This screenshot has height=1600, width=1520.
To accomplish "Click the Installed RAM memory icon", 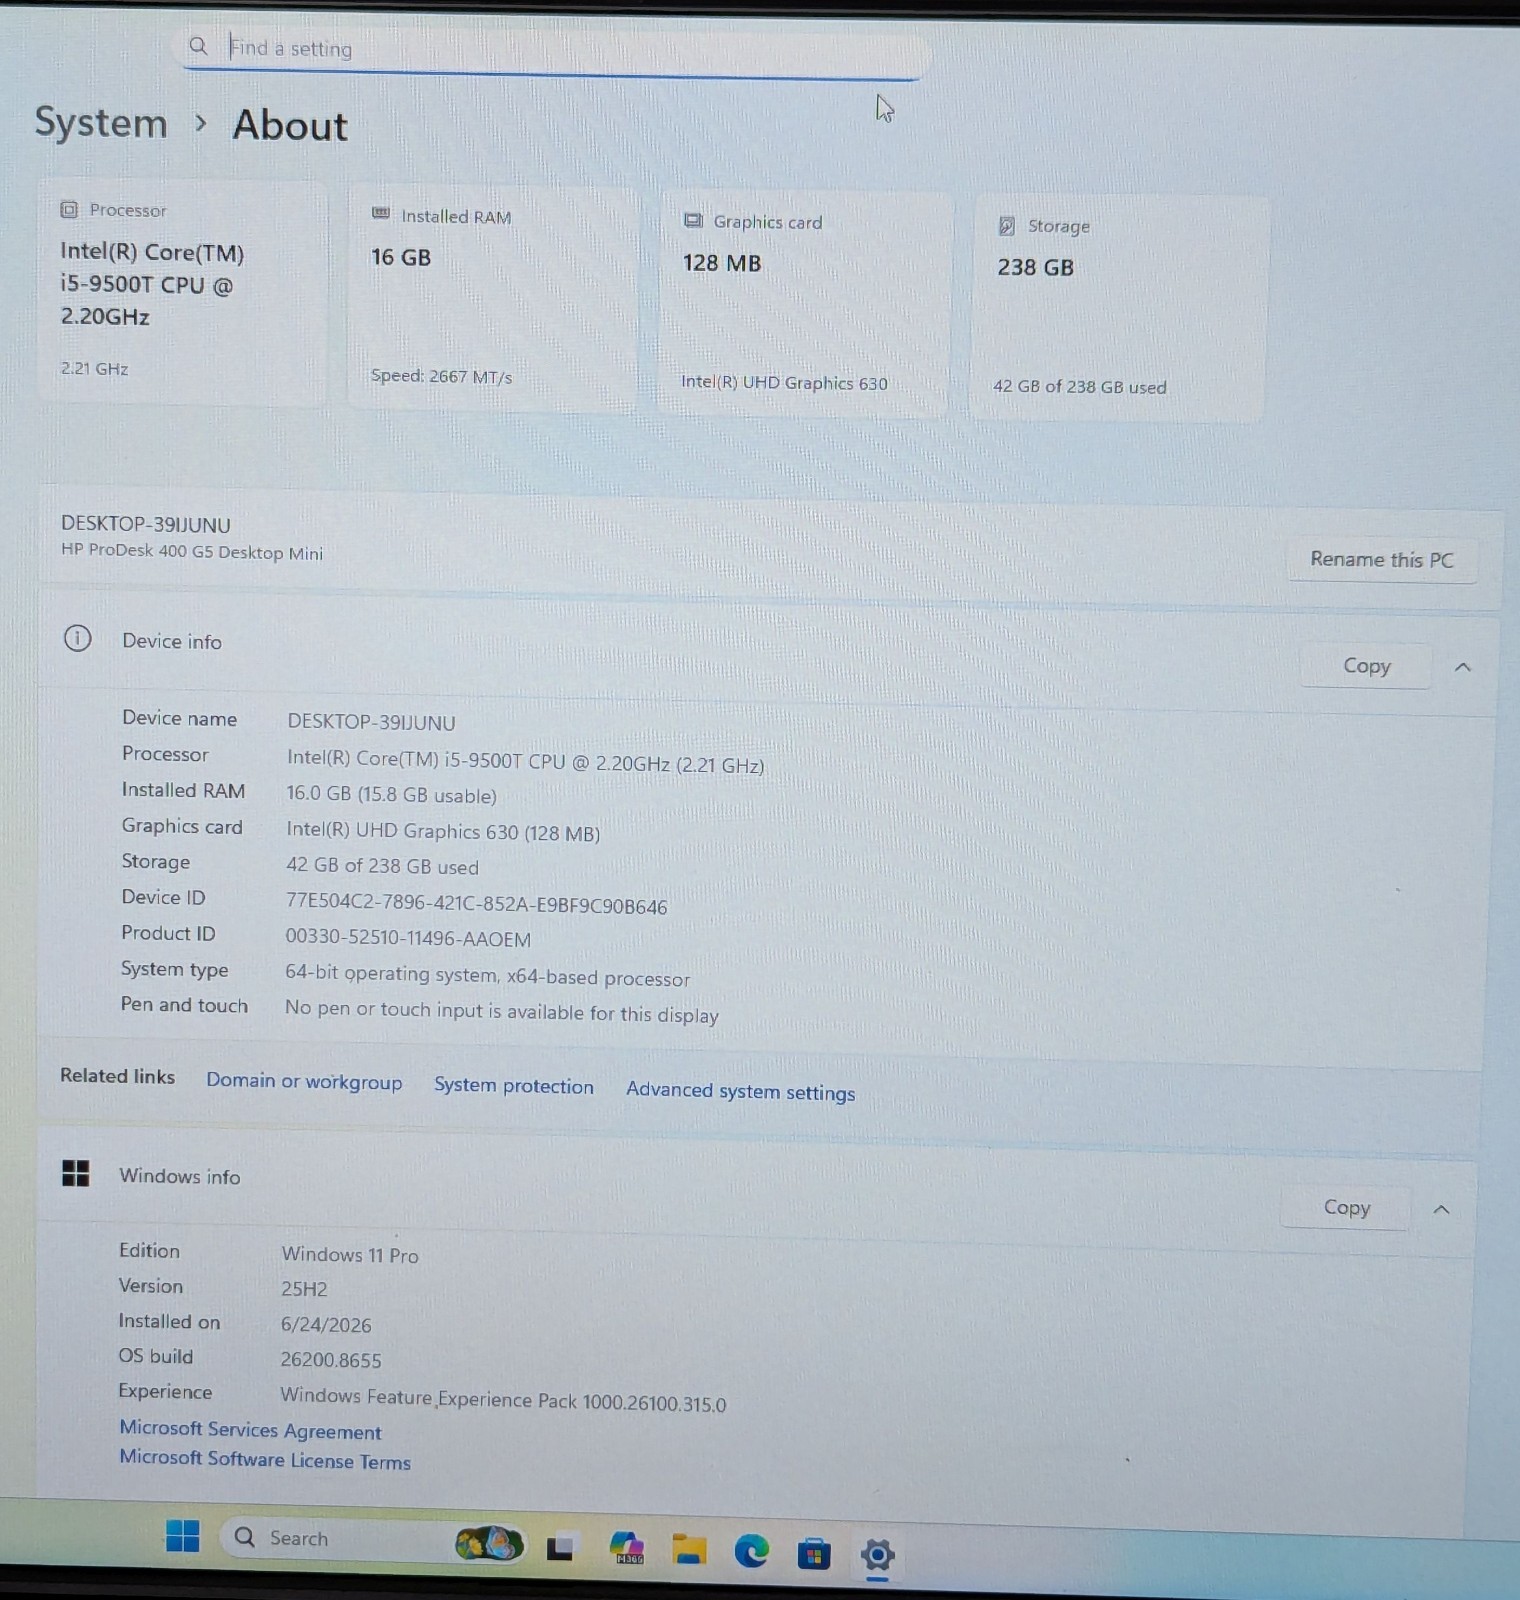I will coord(381,214).
